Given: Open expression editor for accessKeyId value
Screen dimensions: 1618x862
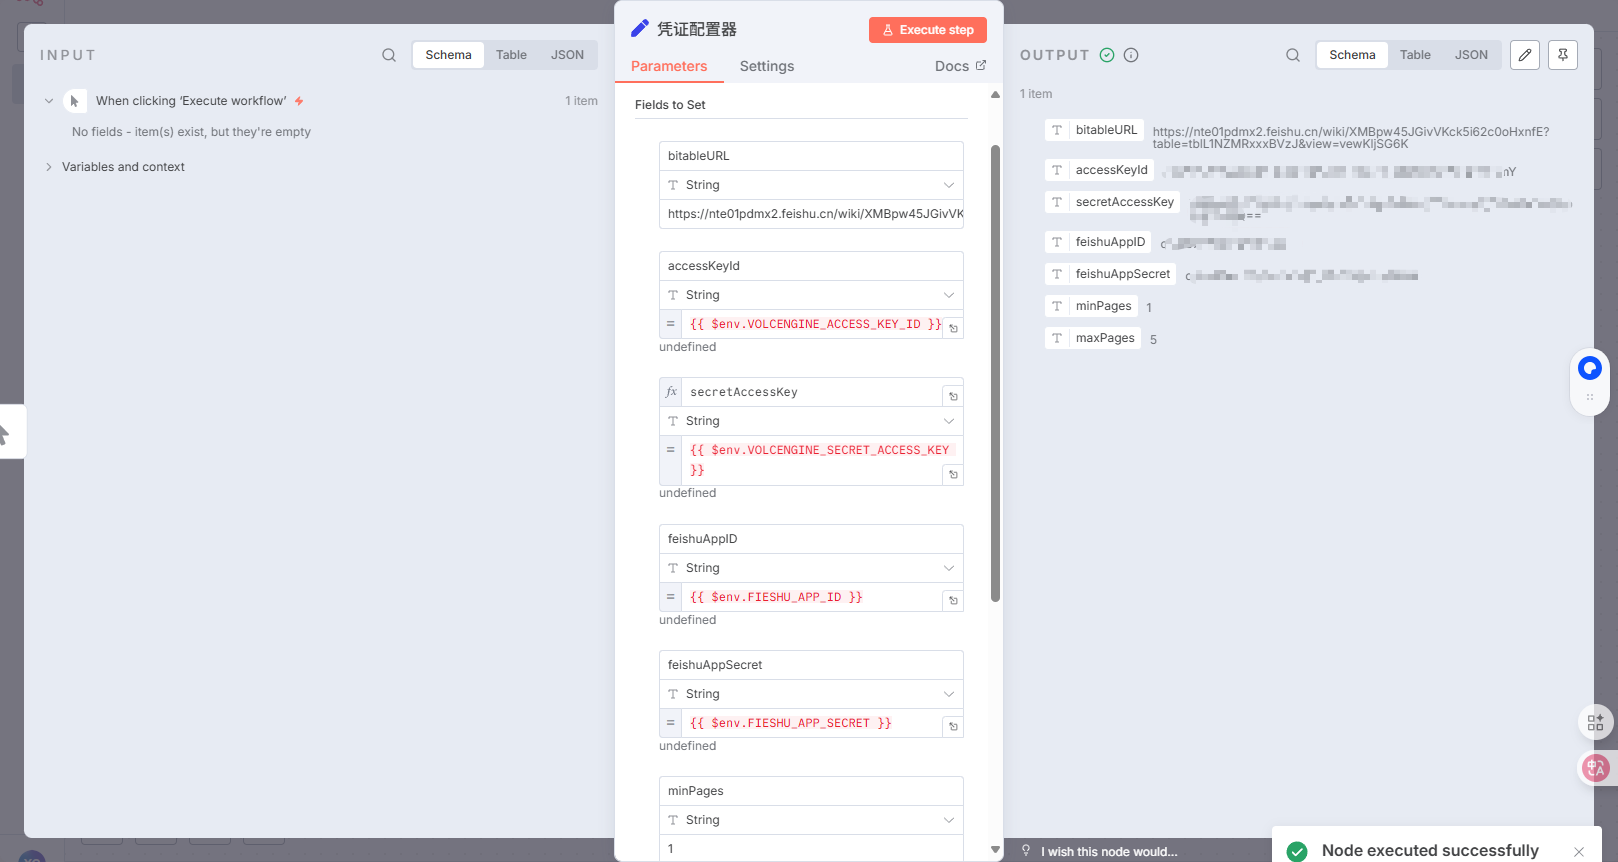Looking at the screenshot, I should pos(954,328).
